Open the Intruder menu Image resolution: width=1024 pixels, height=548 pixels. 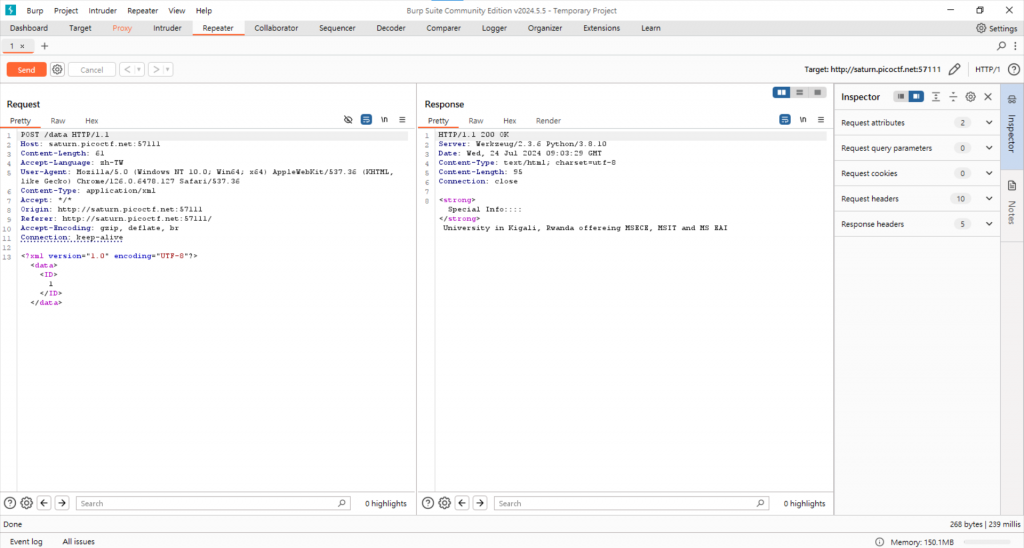[103, 10]
